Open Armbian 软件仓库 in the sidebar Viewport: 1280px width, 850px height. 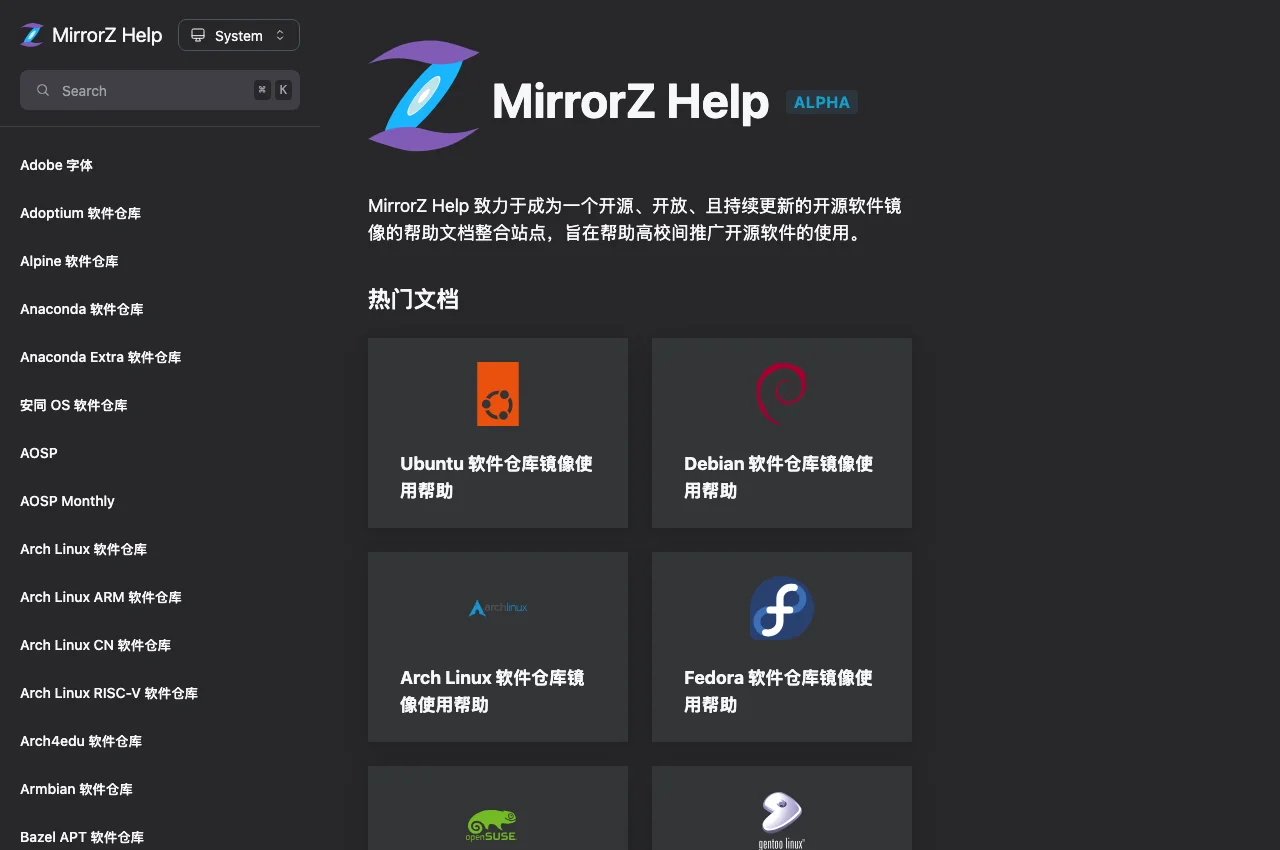(x=76, y=789)
